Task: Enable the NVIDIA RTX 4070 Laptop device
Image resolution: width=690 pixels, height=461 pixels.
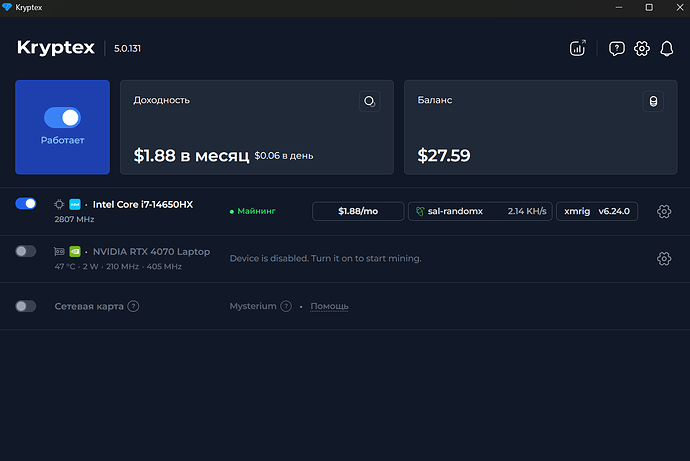Action: 26,251
